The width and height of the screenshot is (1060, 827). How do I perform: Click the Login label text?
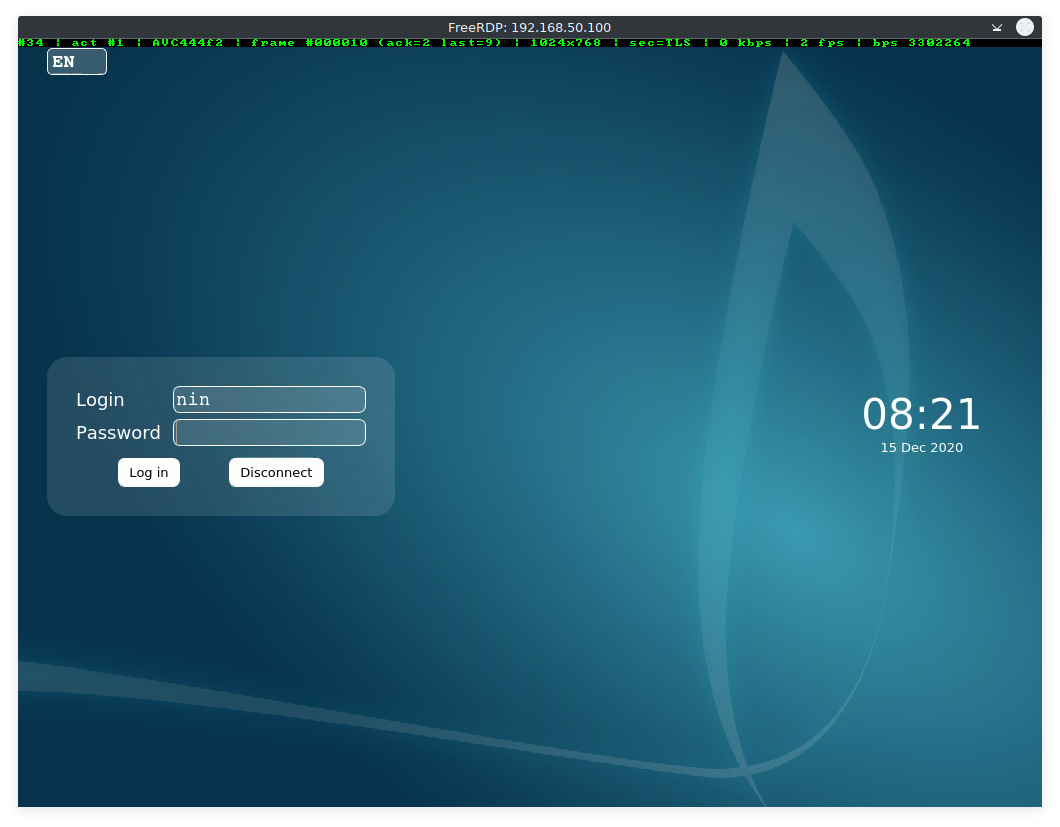pos(100,400)
